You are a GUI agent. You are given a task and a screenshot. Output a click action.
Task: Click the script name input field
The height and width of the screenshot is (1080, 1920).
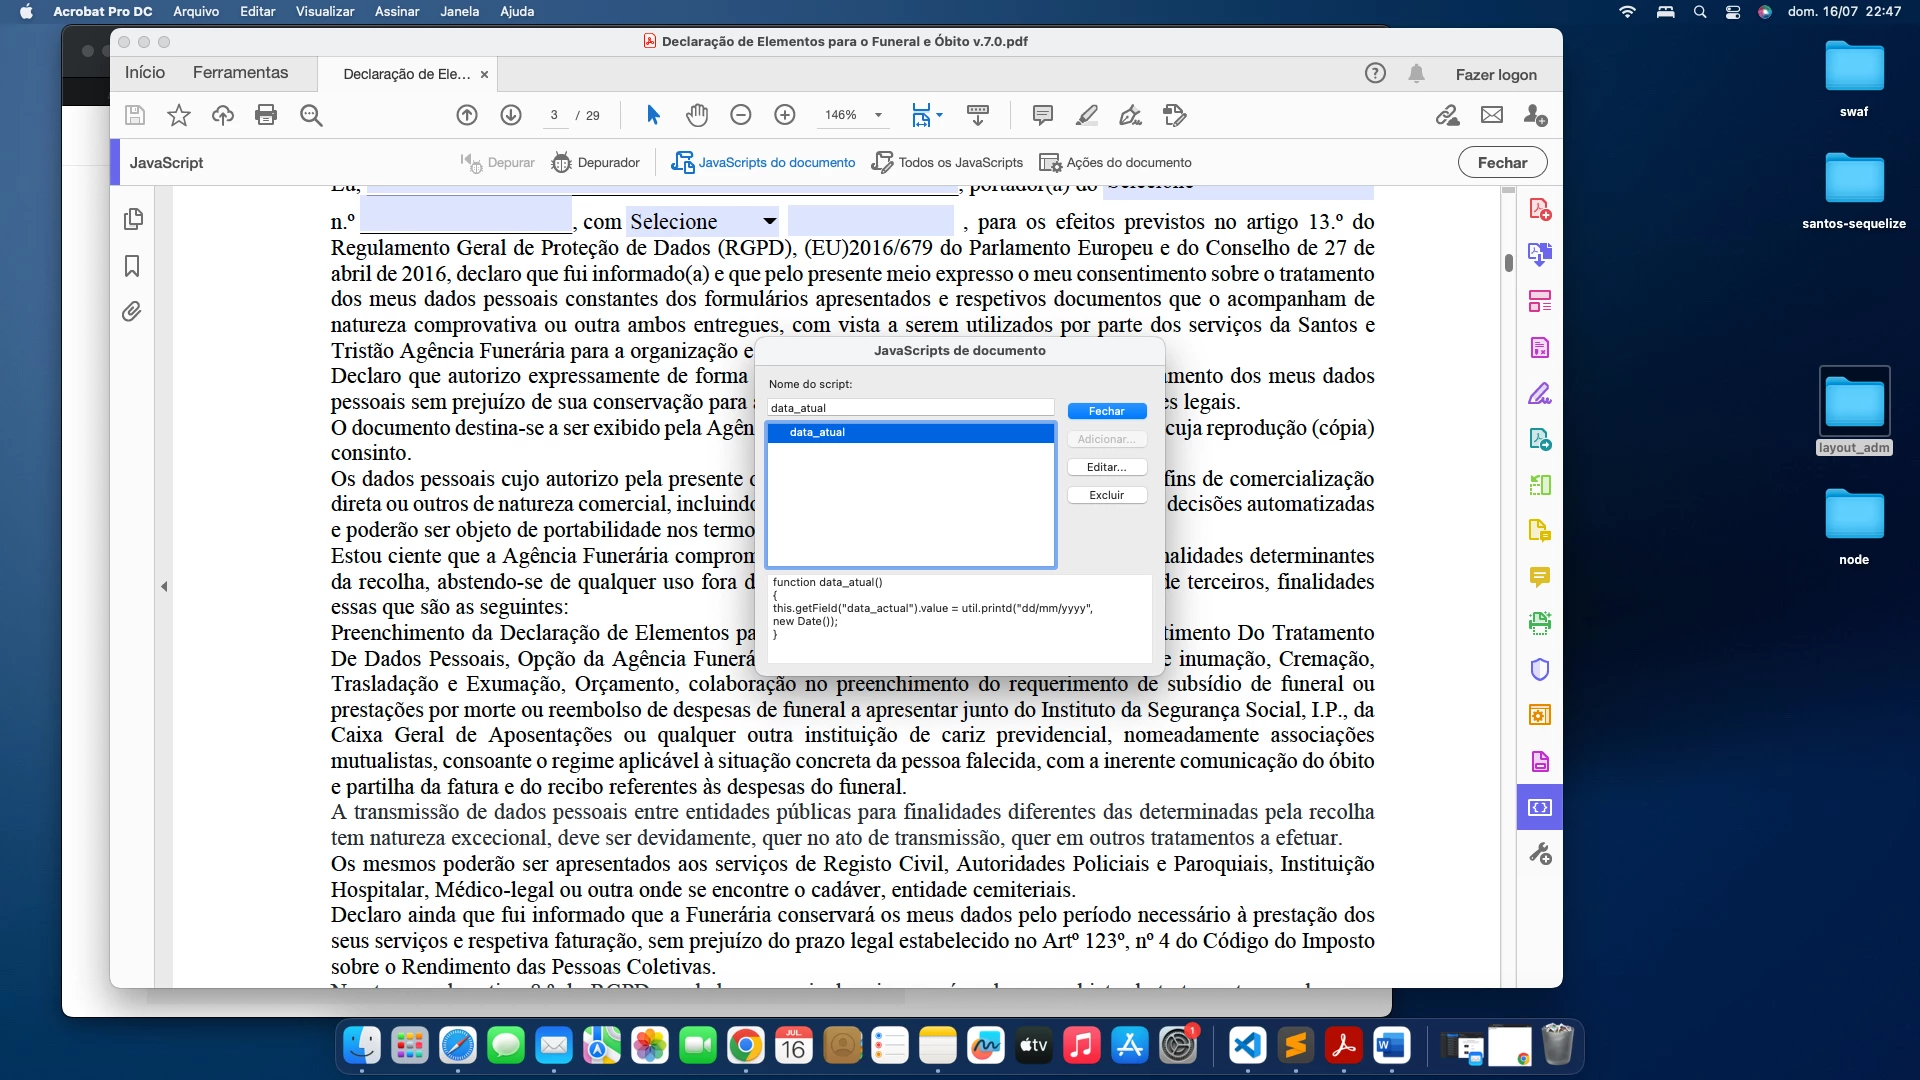pos(910,408)
